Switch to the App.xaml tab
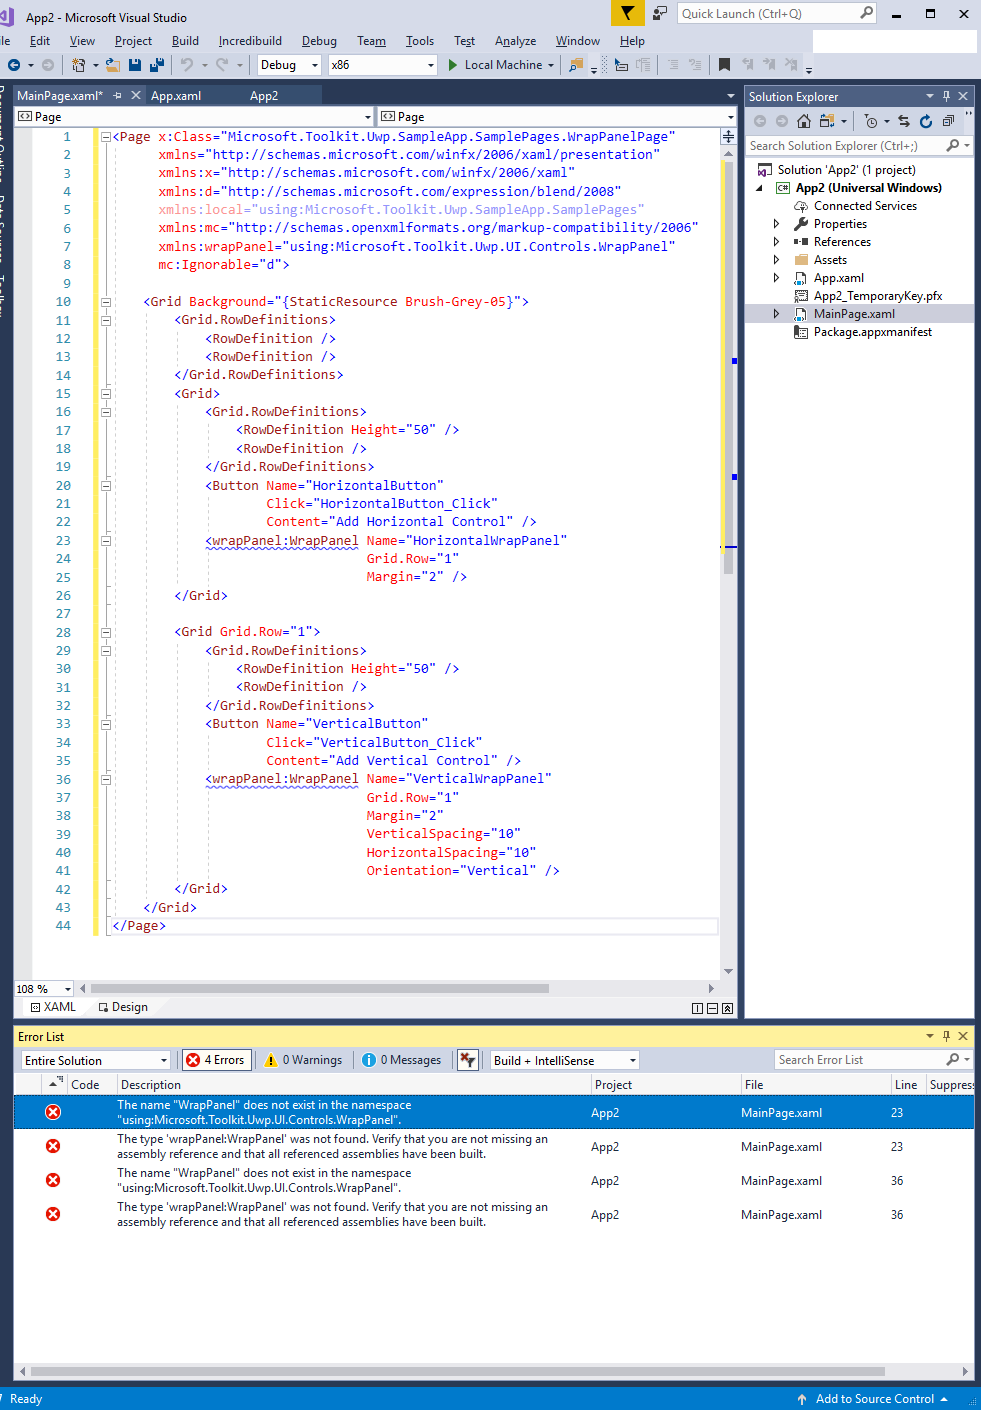Image resolution: width=981 pixels, height=1410 pixels. [x=176, y=96]
